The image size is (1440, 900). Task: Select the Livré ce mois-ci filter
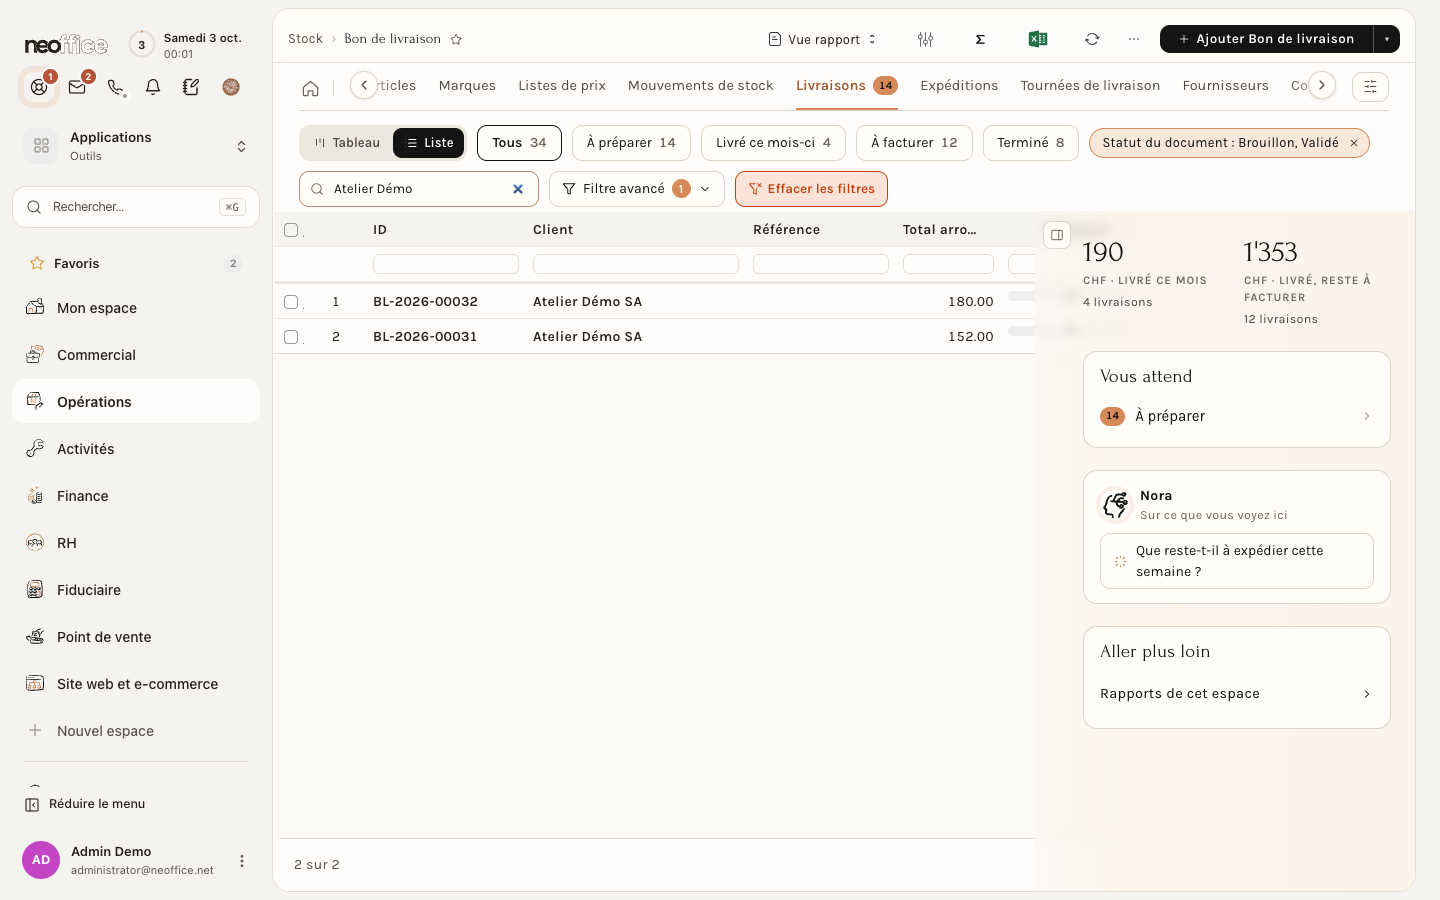773,143
